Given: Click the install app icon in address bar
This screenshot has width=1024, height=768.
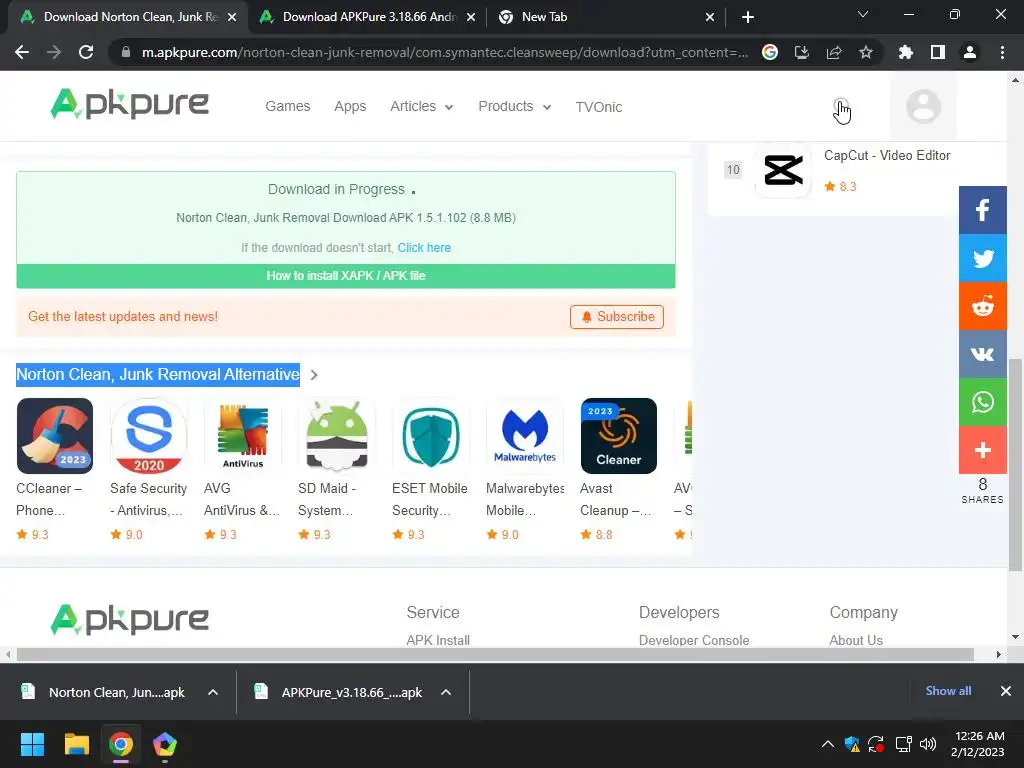Looking at the screenshot, I should coord(802,52).
